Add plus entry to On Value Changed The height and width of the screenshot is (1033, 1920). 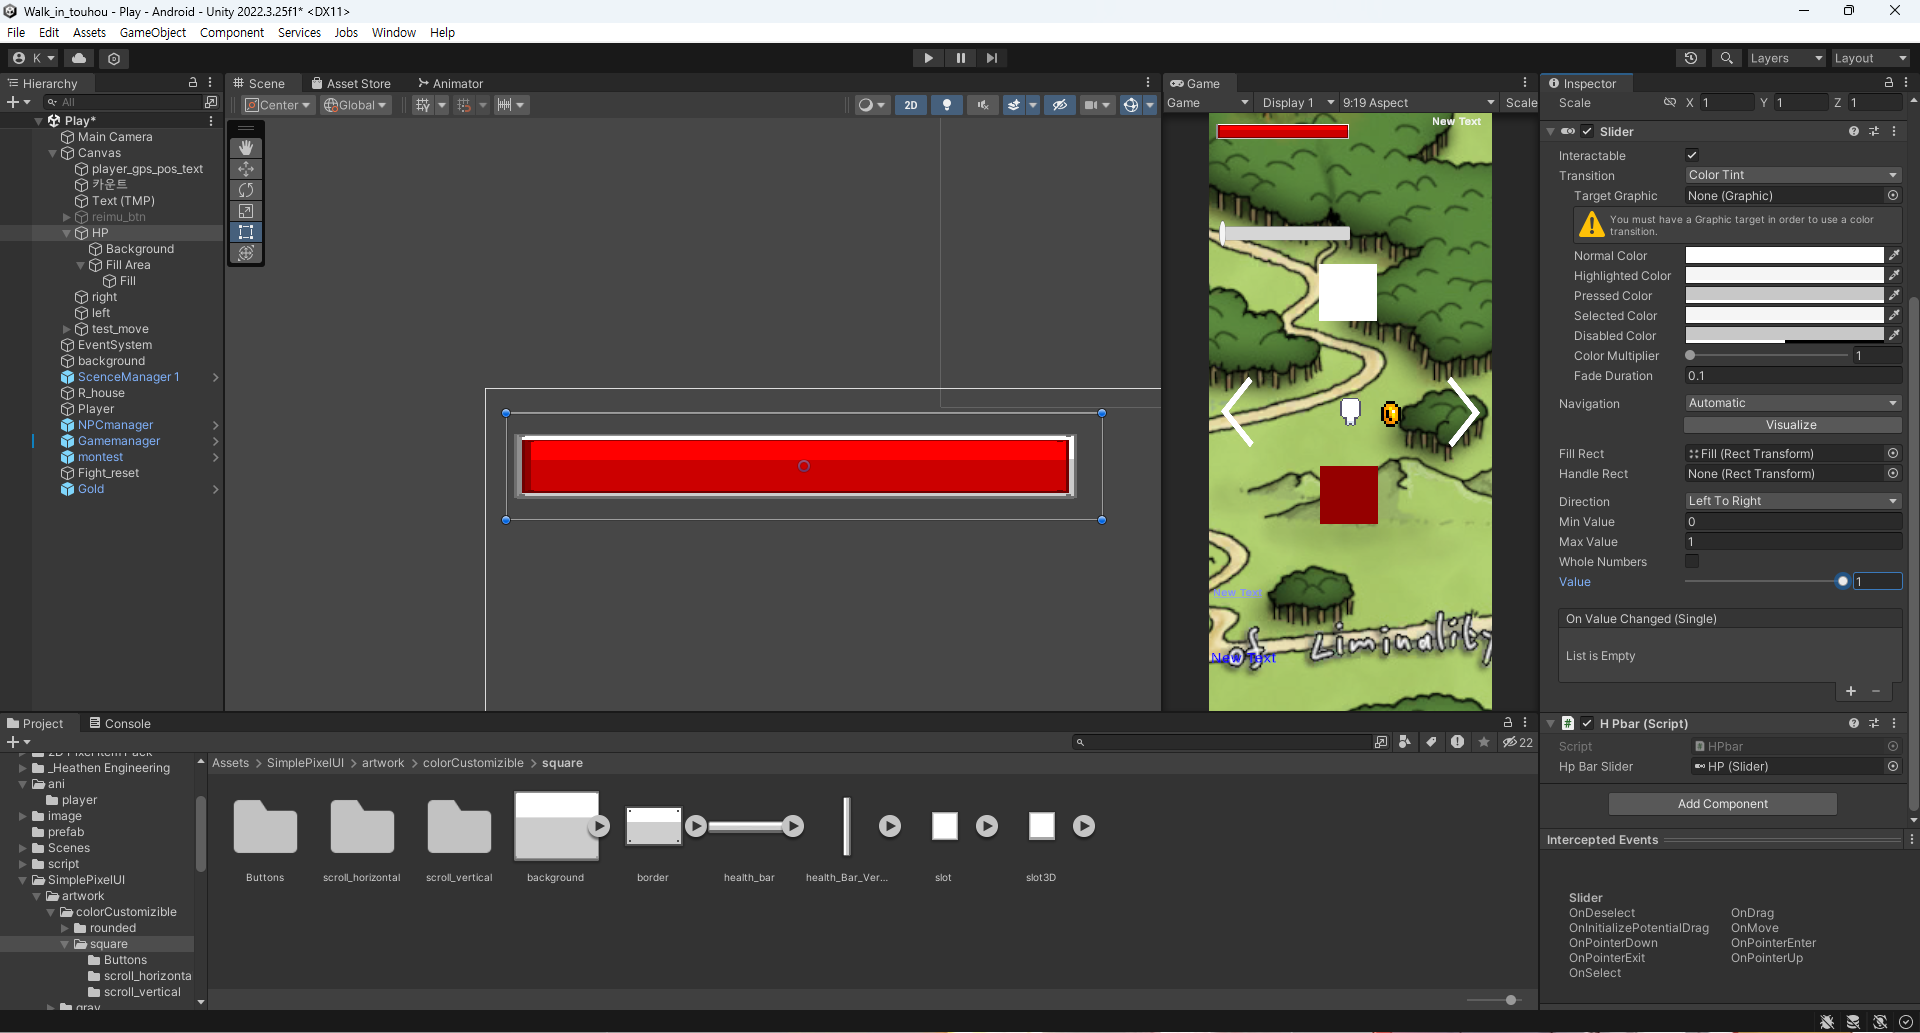[x=1851, y=692]
